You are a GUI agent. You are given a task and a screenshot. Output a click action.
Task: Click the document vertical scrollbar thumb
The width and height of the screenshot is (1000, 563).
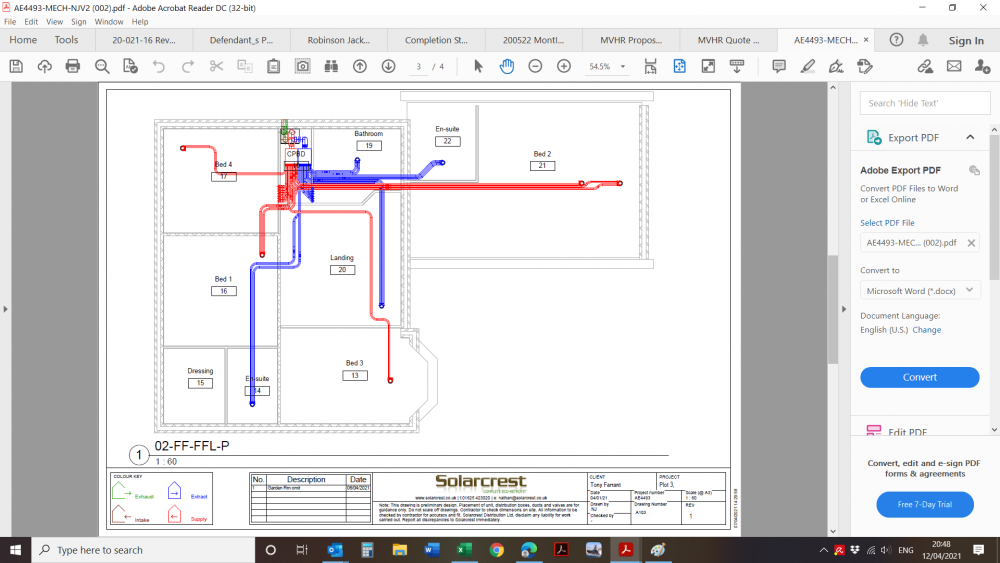pos(833,309)
